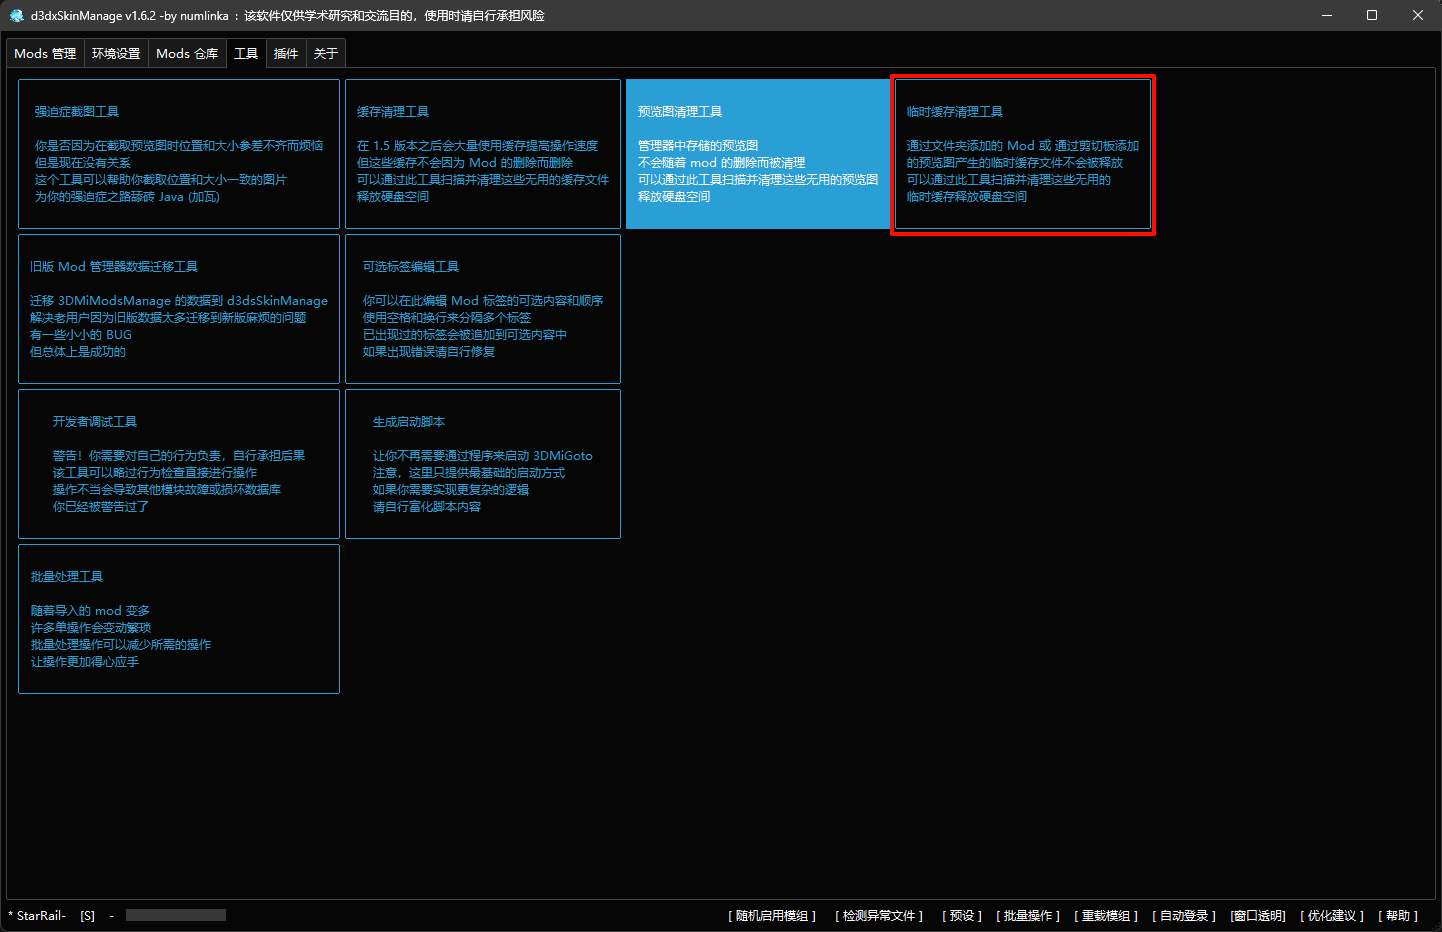This screenshot has height=932, width=1442.
Task: Maximize the d3dxSkinManage window
Action: (x=1372, y=15)
